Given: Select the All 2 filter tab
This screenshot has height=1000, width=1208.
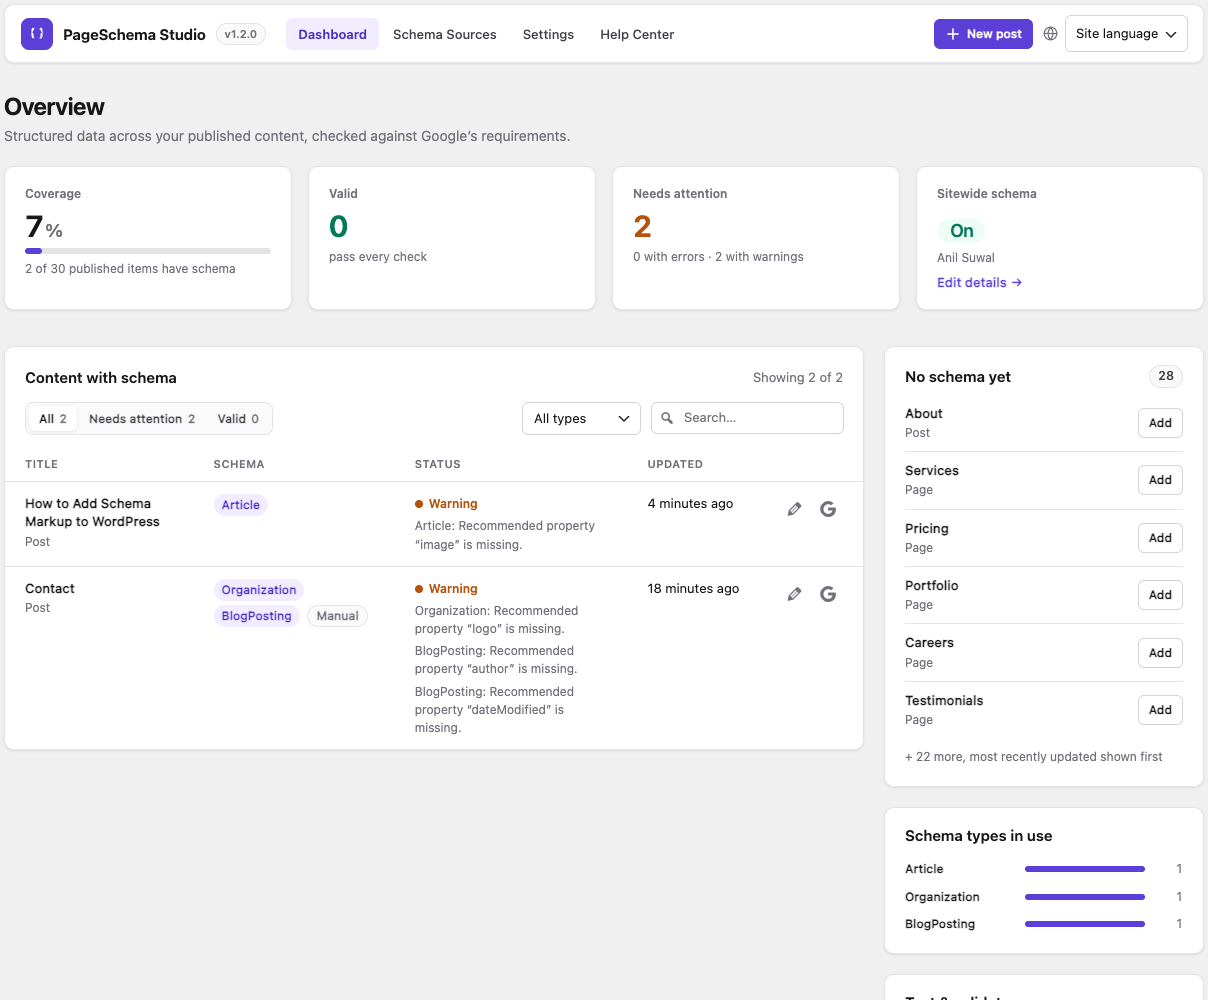Looking at the screenshot, I should coord(53,419).
